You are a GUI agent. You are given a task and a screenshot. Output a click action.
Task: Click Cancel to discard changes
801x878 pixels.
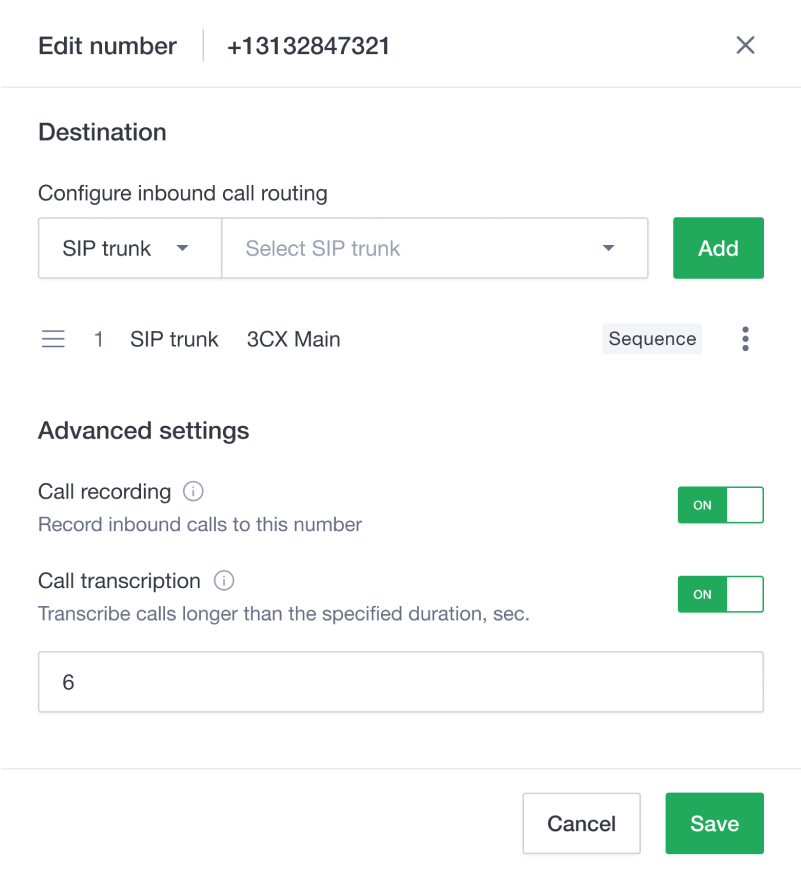click(581, 824)
